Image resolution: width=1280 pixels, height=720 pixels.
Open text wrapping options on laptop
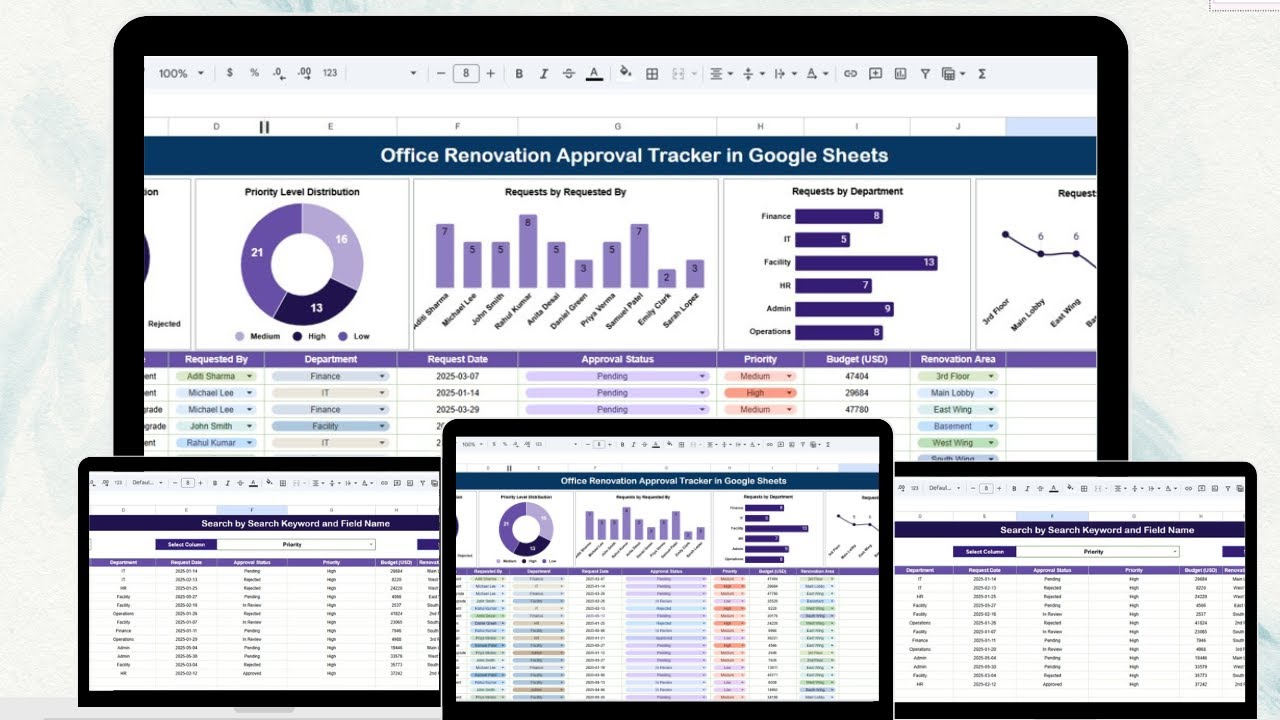[x=785, y=73]
